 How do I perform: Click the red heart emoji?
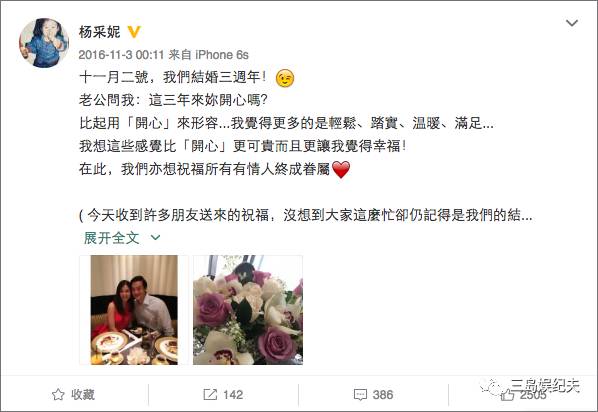tap(341, 169)
